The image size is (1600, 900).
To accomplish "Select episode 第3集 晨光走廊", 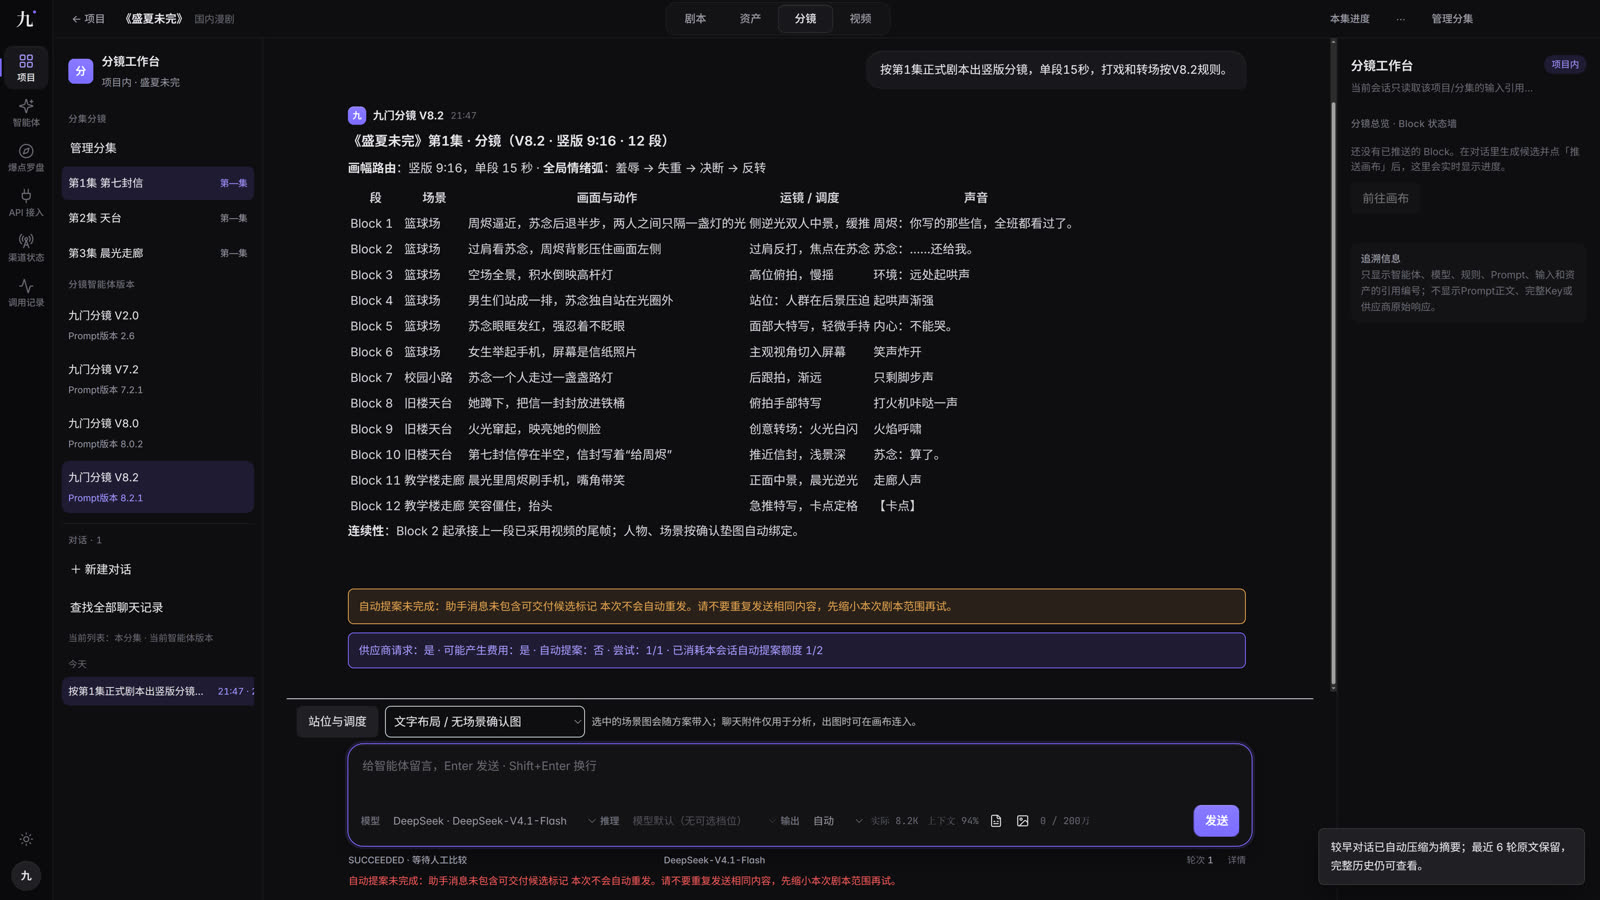I will click(158, 253).
